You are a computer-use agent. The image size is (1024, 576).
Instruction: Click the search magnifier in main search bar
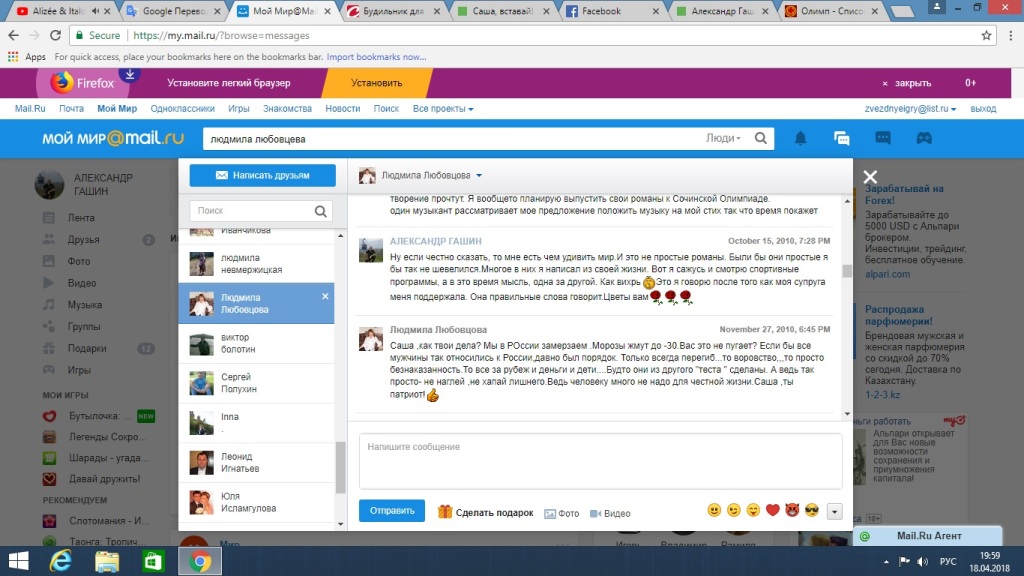coord(761,138)
